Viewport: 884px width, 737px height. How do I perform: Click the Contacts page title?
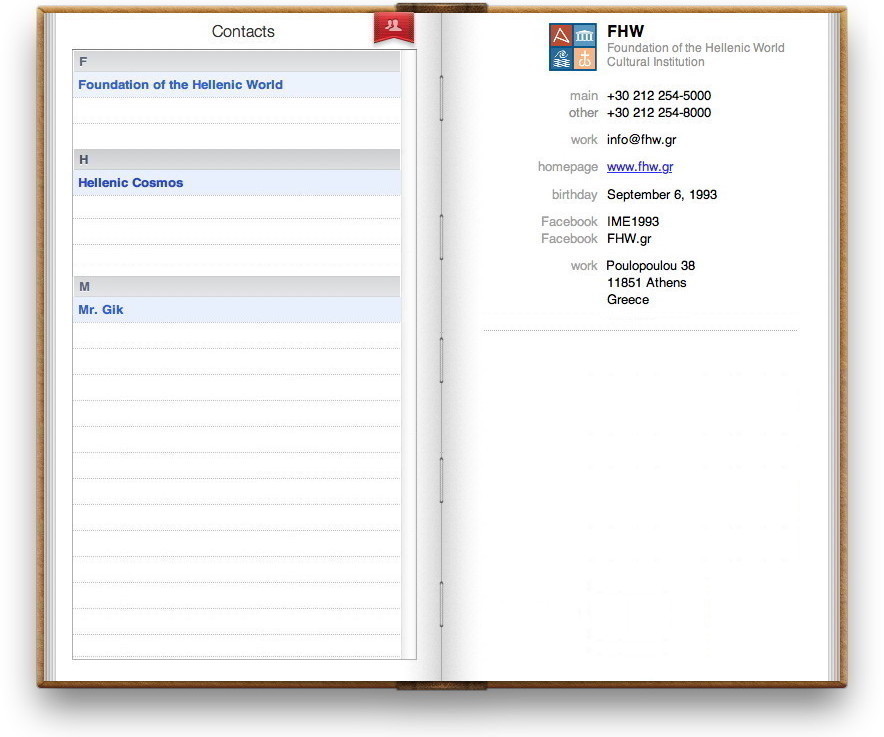(243, 31)
